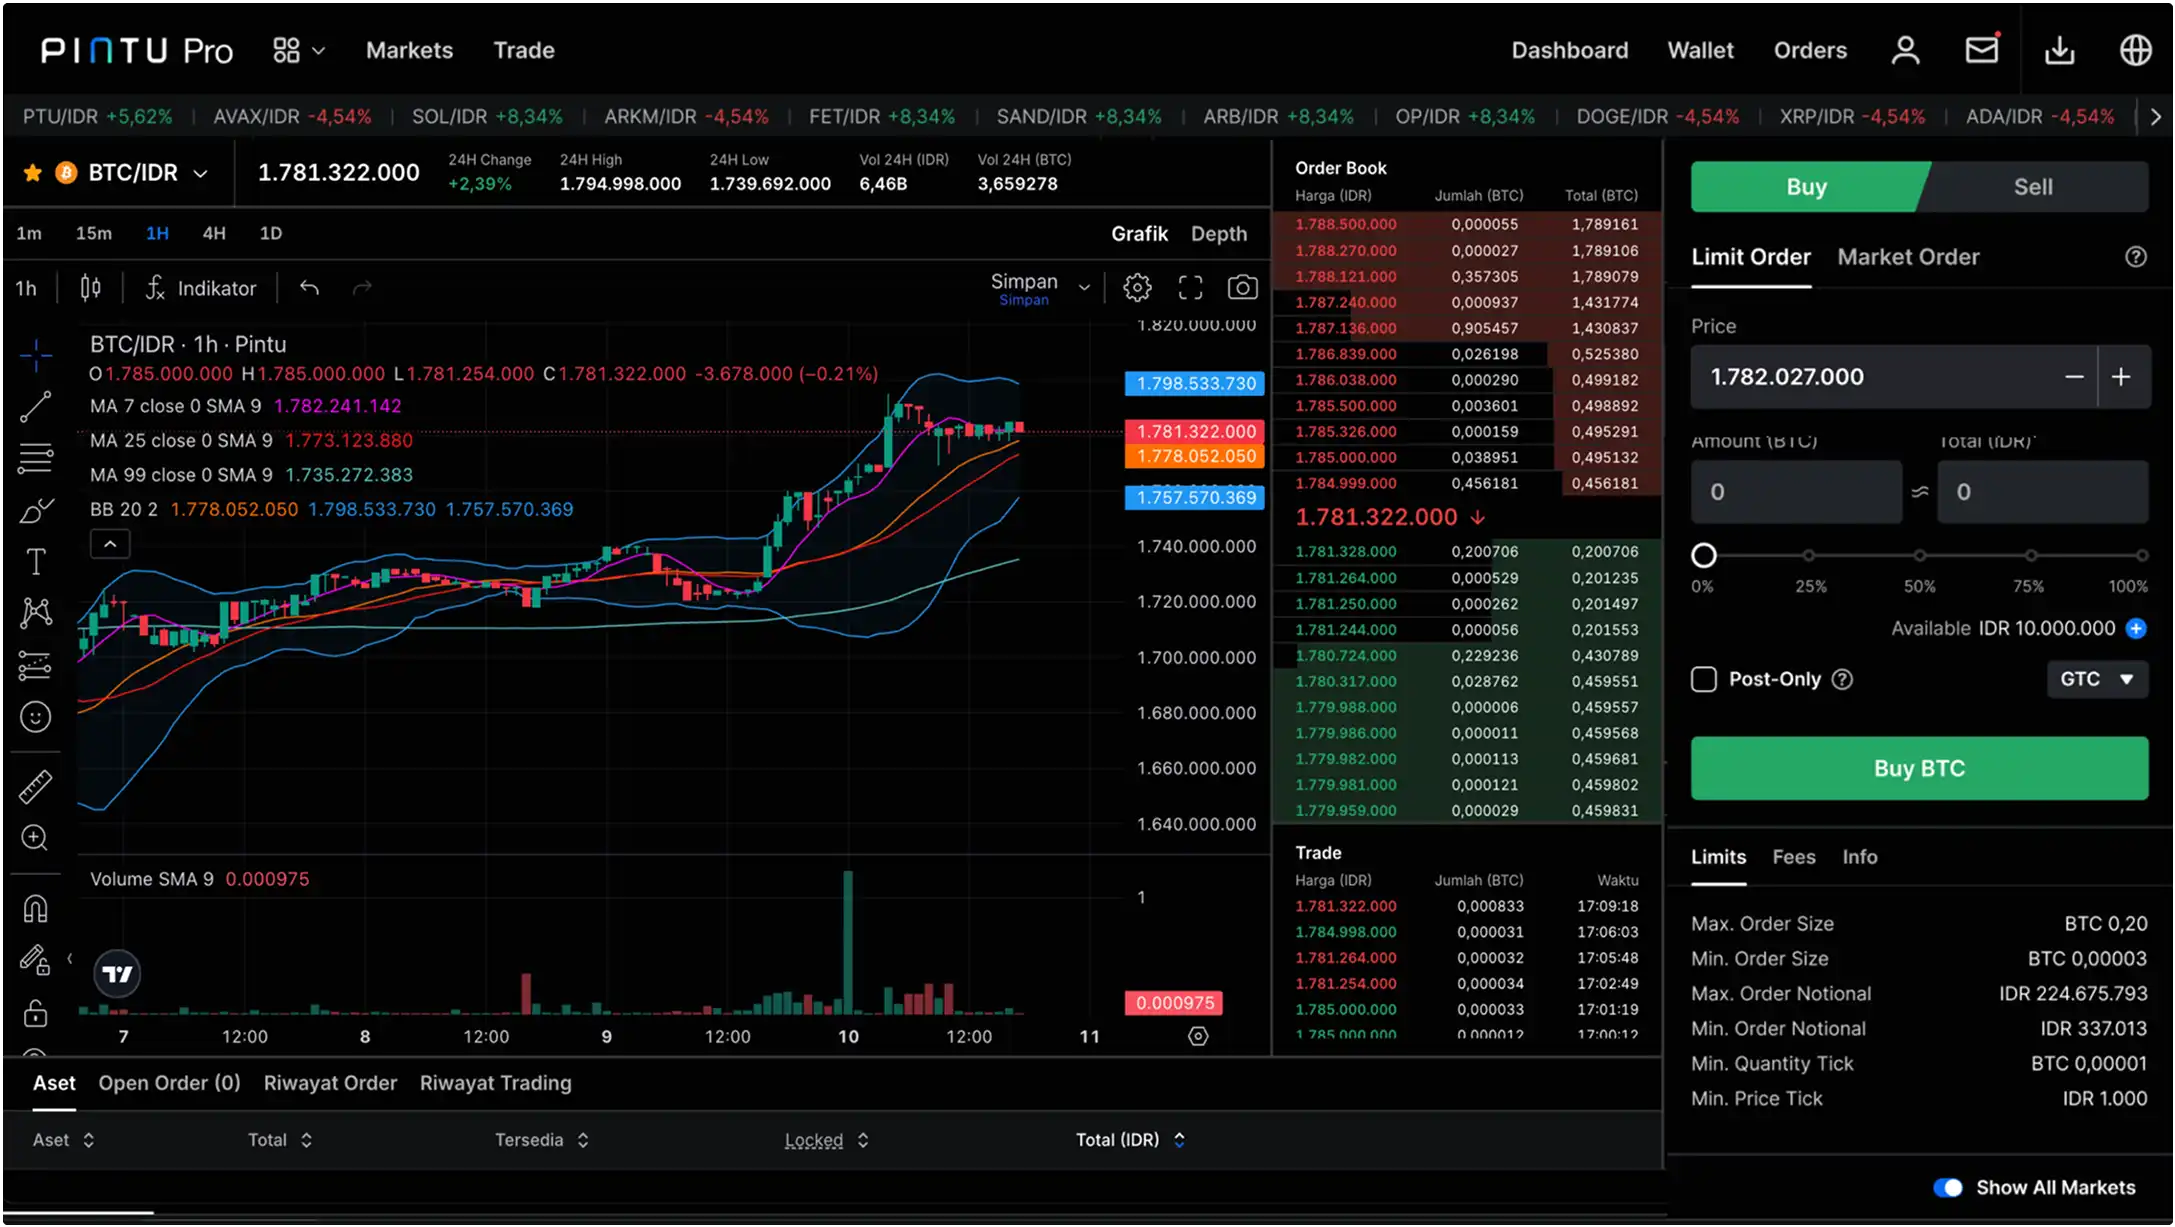Select the pattern drawing tool
The image size is (2175, 1227).
point(36,612)
